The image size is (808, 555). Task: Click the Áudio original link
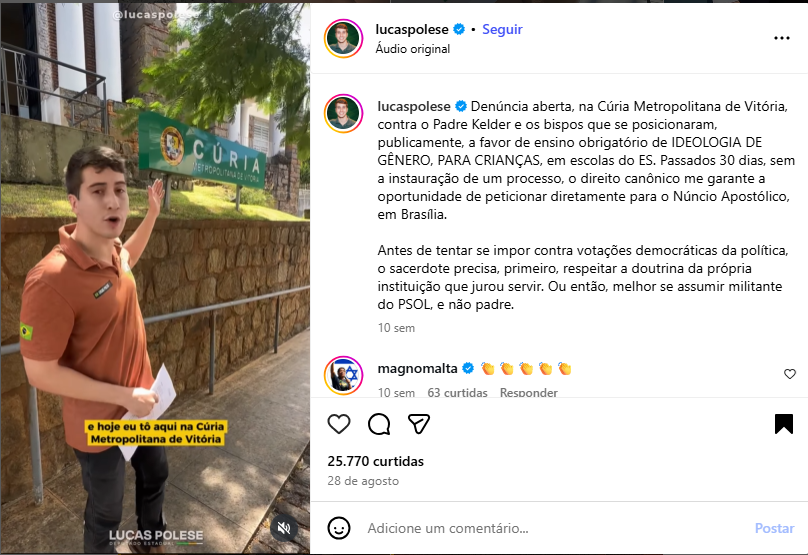pyautogui.click(x=412, y=49)
